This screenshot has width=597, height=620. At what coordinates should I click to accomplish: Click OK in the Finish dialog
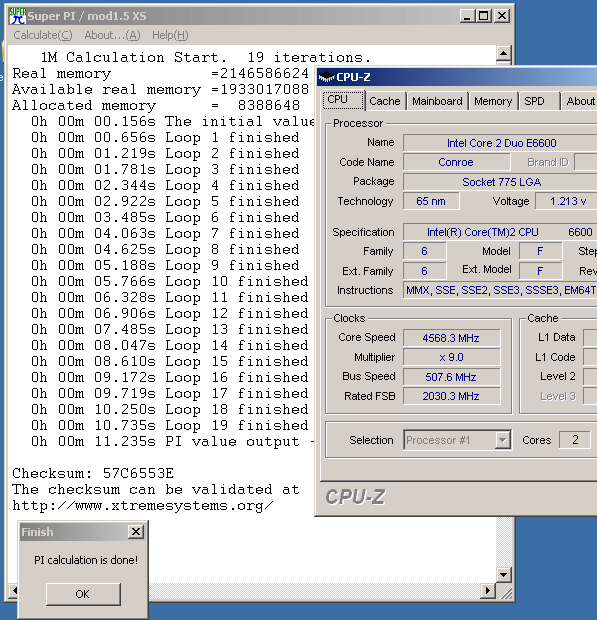tap(83, 594)
